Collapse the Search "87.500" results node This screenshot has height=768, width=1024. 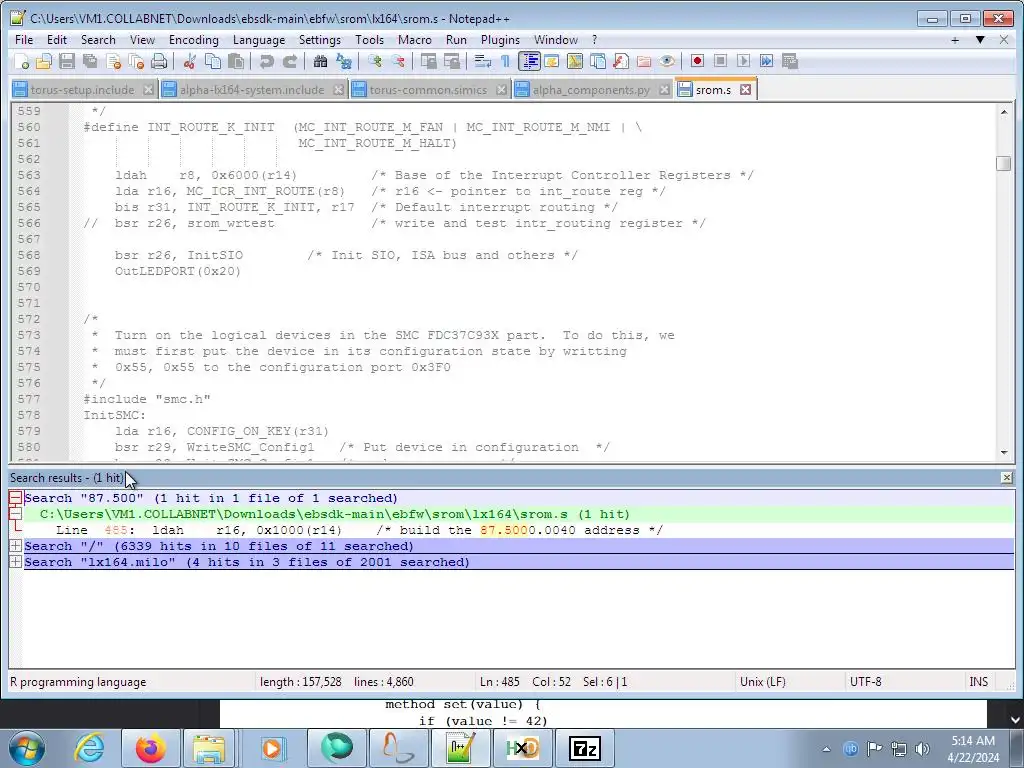click(15, 498)
